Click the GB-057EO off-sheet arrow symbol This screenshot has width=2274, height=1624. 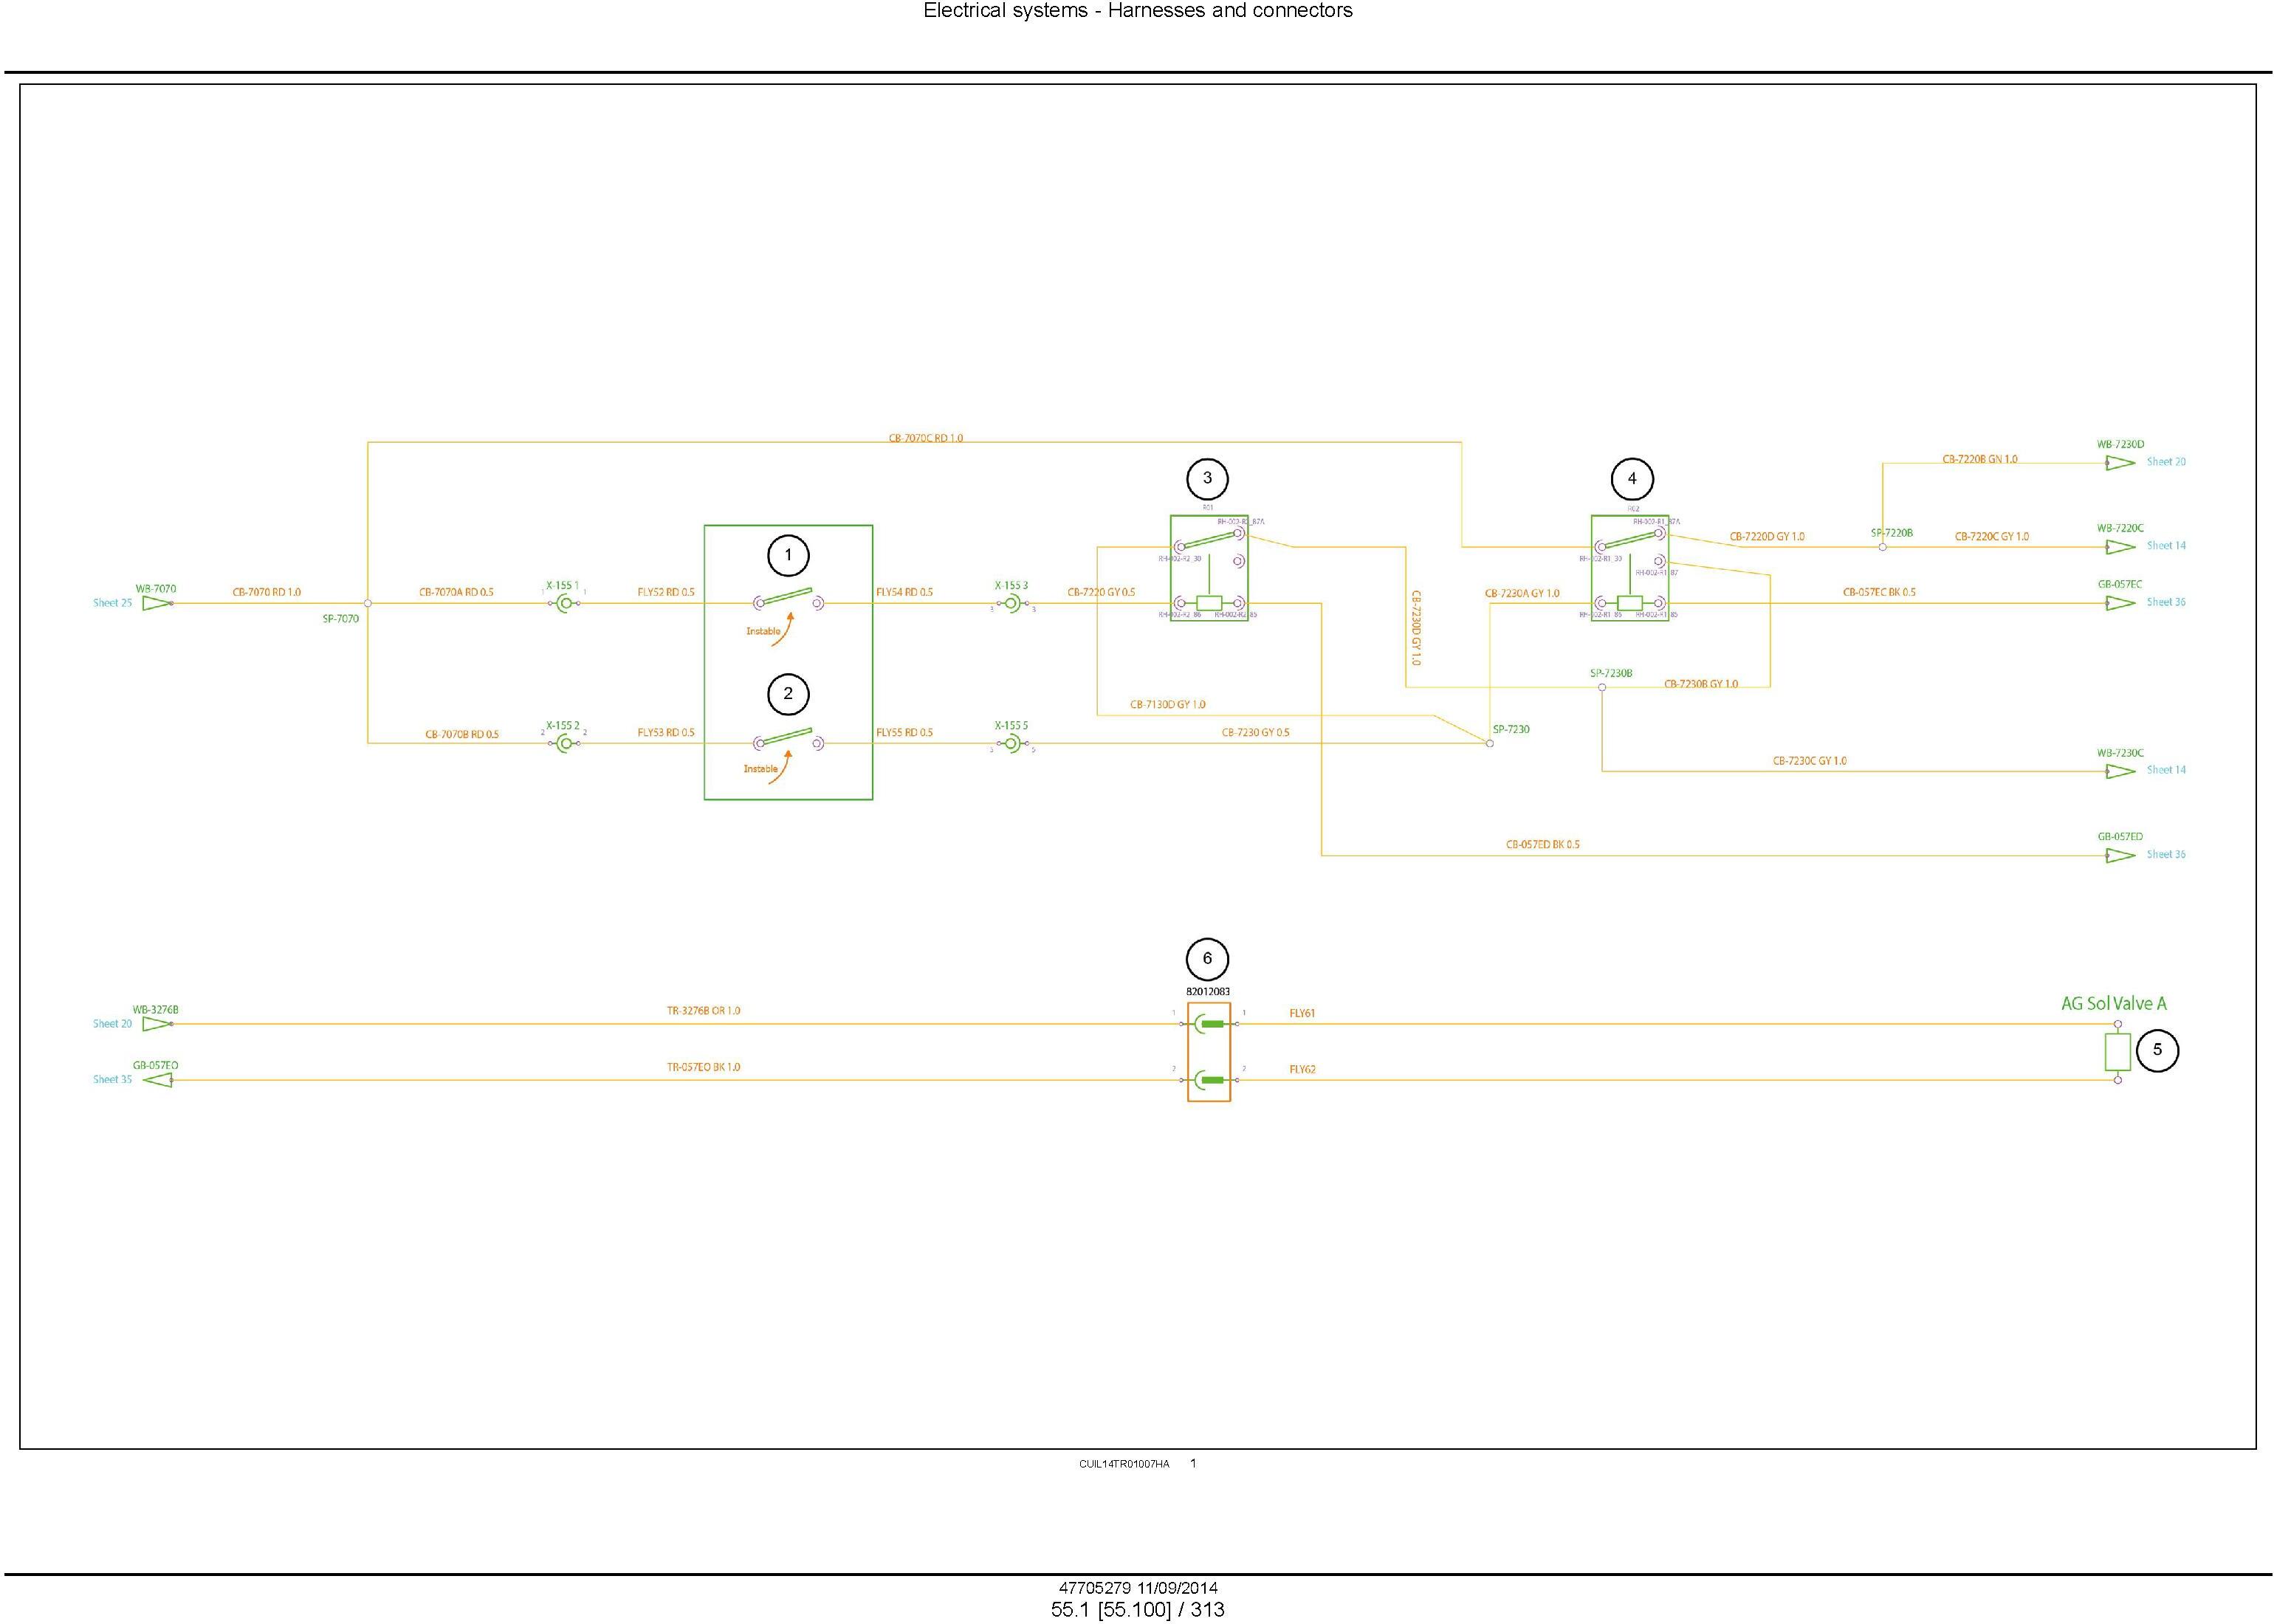tap(157, 1080)
